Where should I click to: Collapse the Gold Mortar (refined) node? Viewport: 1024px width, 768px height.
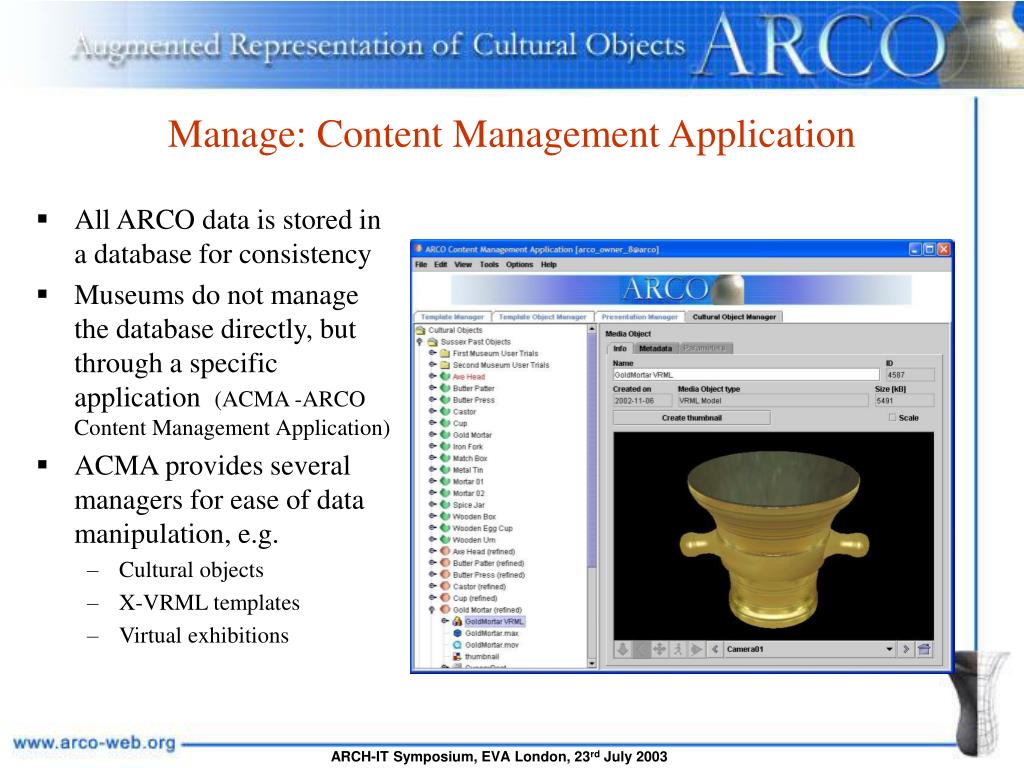(x=432, y=610)
